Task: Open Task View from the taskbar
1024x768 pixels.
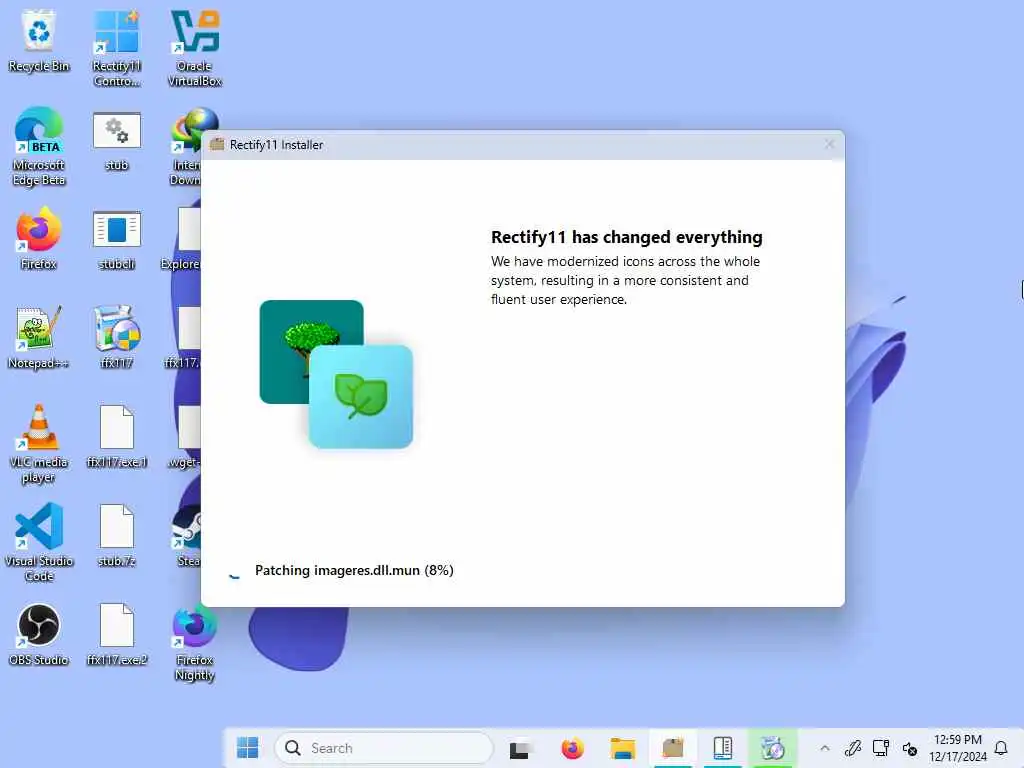Action: 520,748
